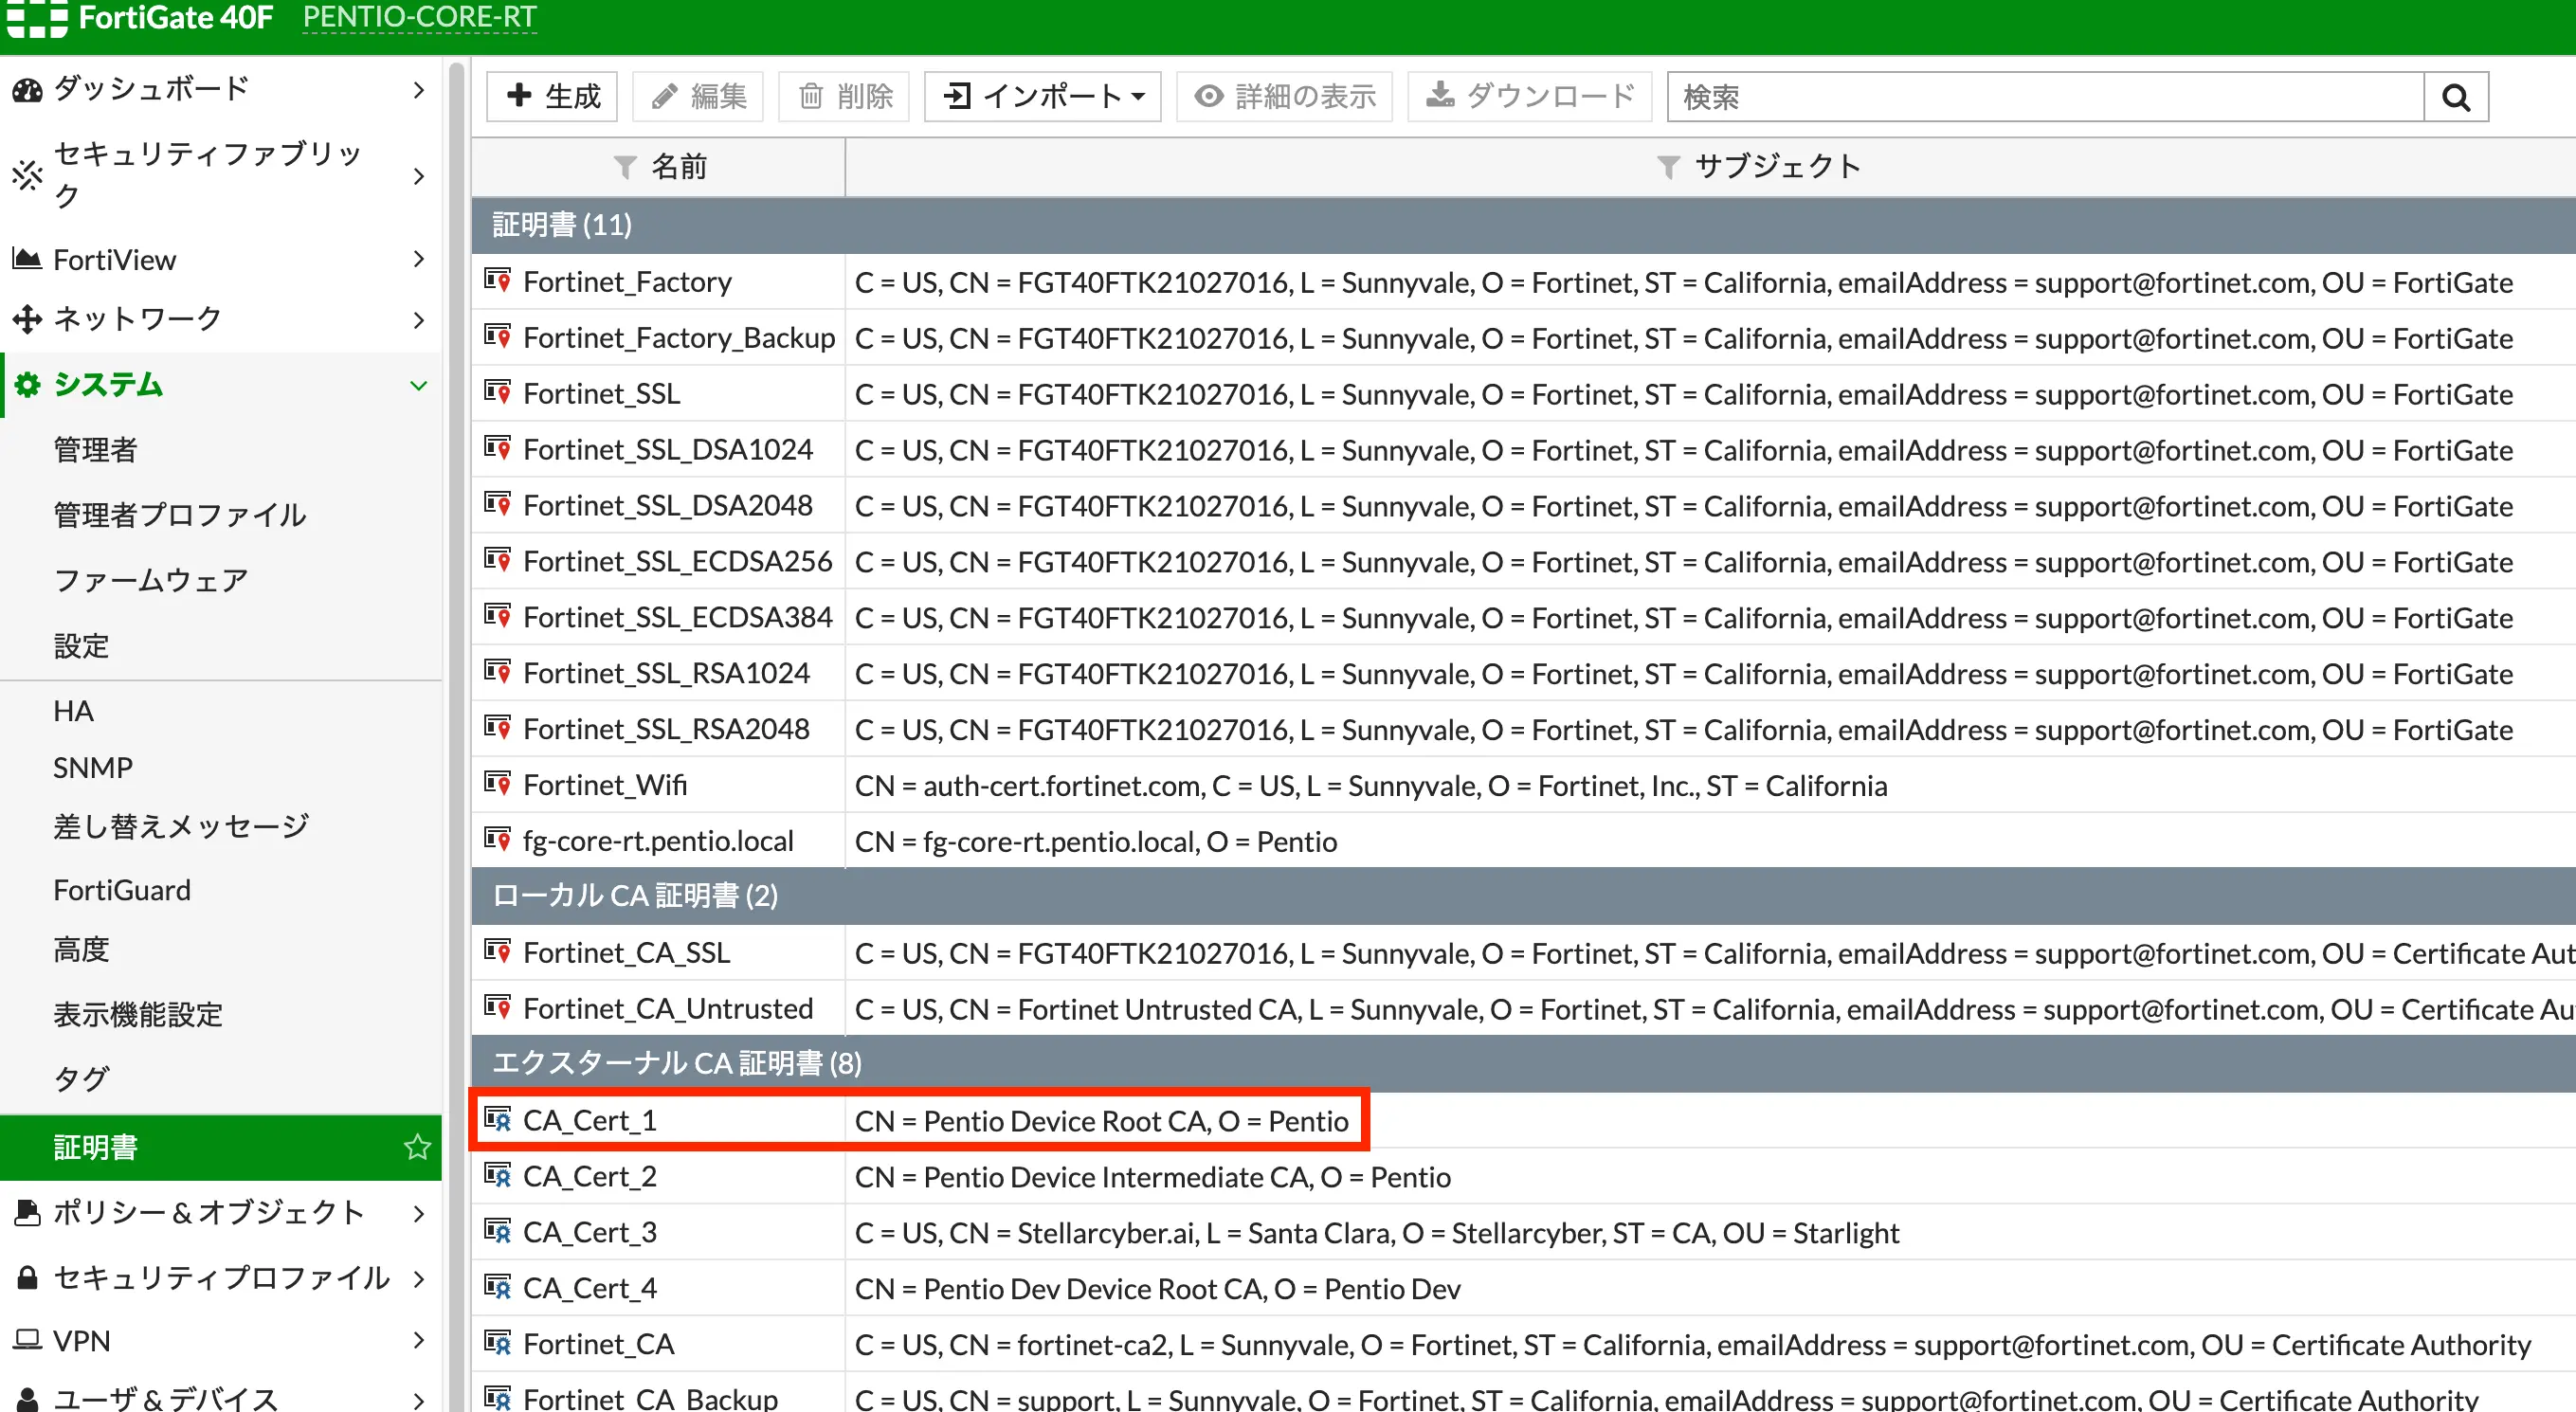Open the SNMP menu item
This screenshot has height=1412, width=2576.
(93, 768)
